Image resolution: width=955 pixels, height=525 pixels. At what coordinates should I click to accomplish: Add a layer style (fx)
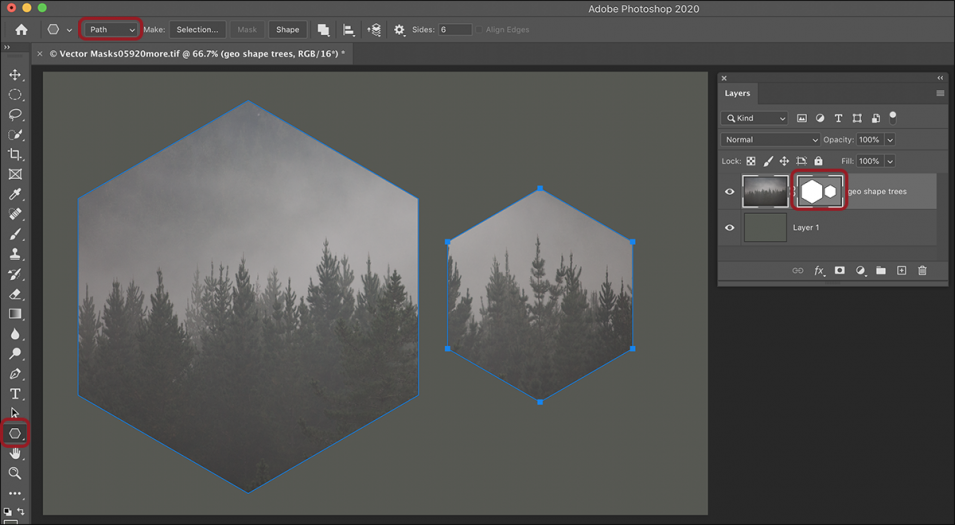point(819,270)
